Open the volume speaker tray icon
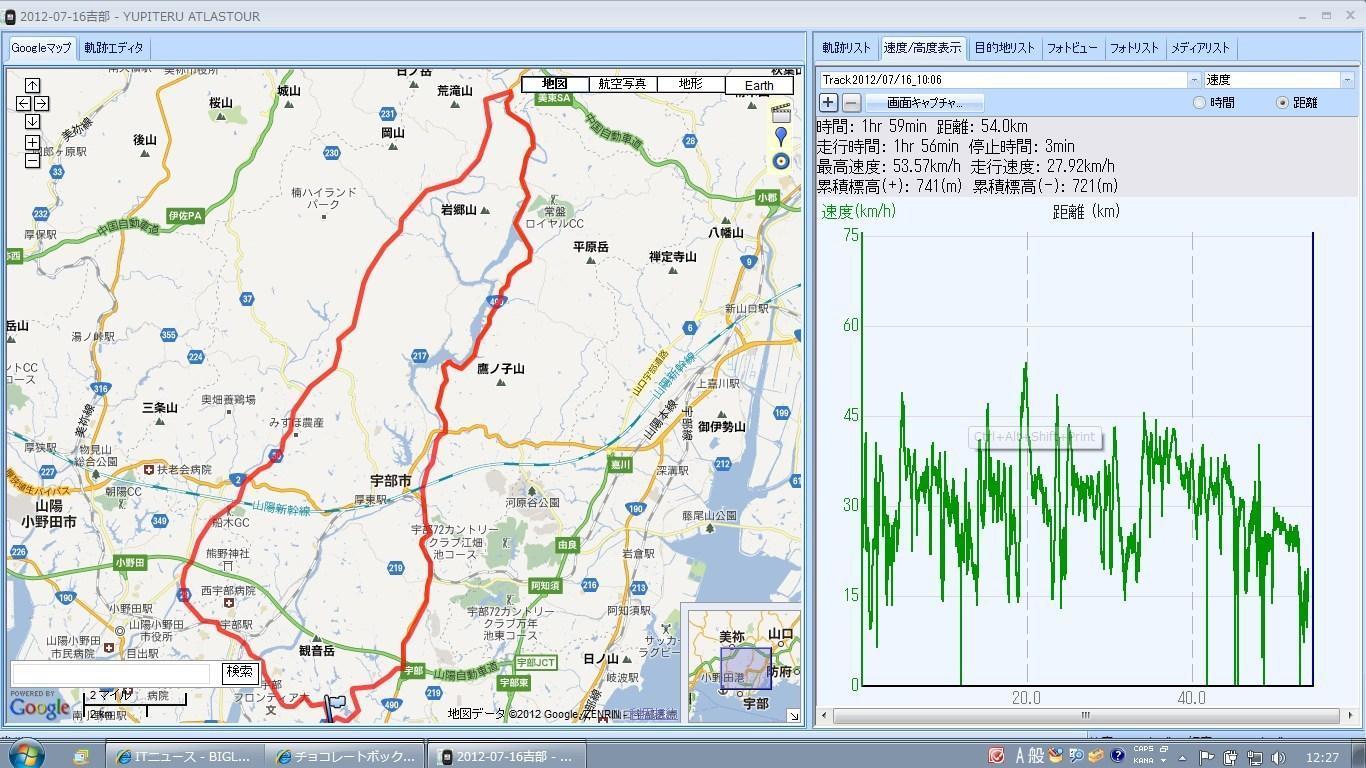Image resolution: width=1366 pixels, height=768 pixels. point(1279,757)
